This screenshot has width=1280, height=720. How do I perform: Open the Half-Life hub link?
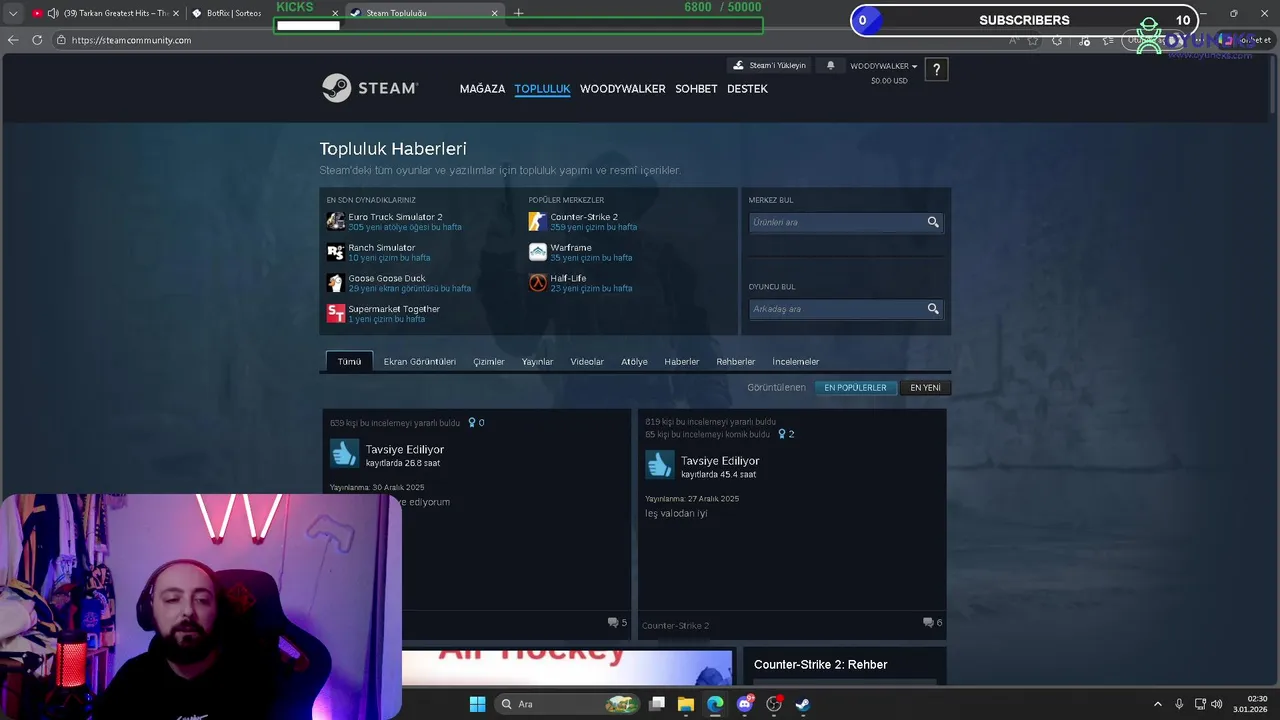coord(568,278)
